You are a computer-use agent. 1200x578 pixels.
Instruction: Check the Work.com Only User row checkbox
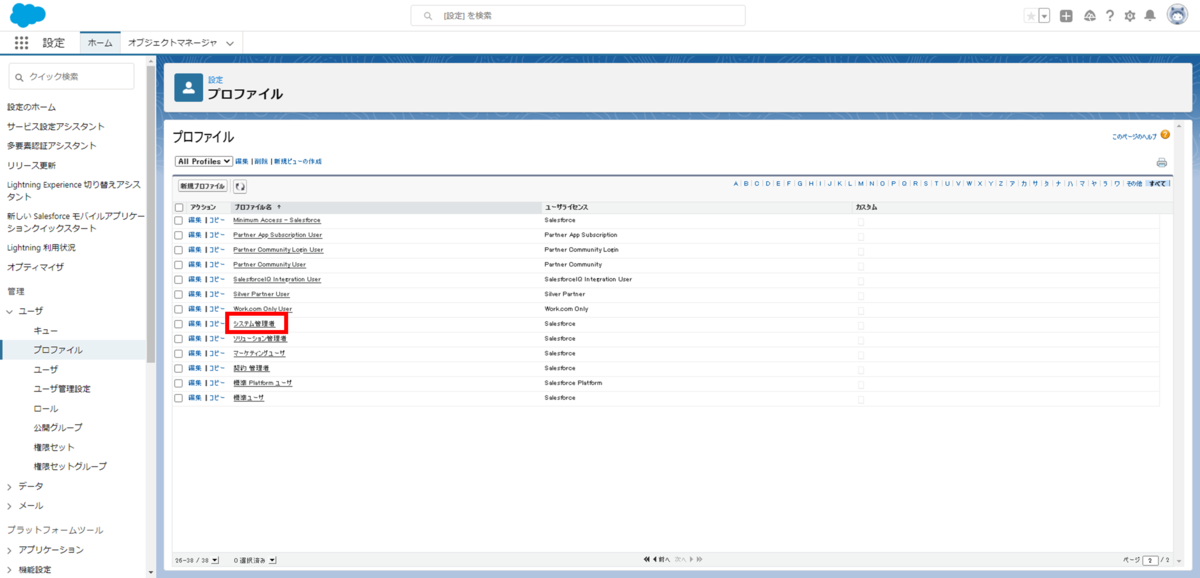click(x=178, y=309)
